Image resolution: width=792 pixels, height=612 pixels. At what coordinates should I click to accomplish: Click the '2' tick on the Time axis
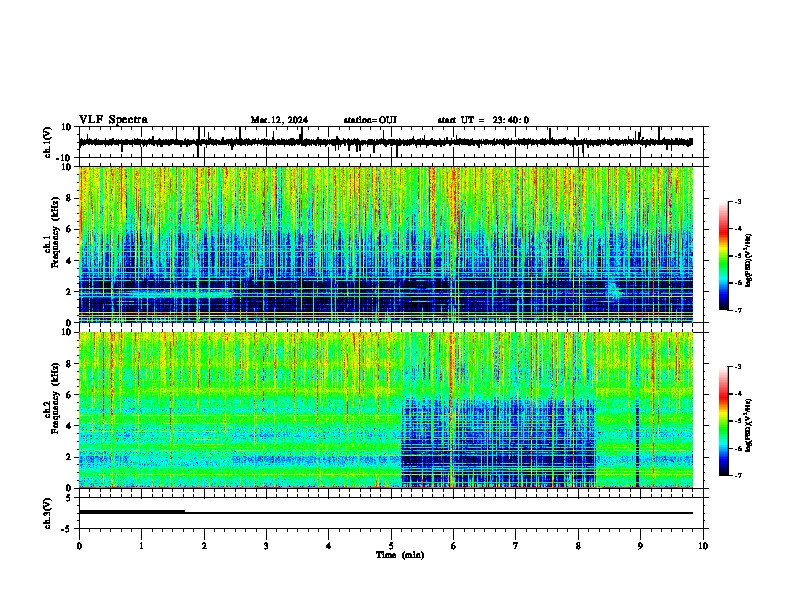[204, 546]
